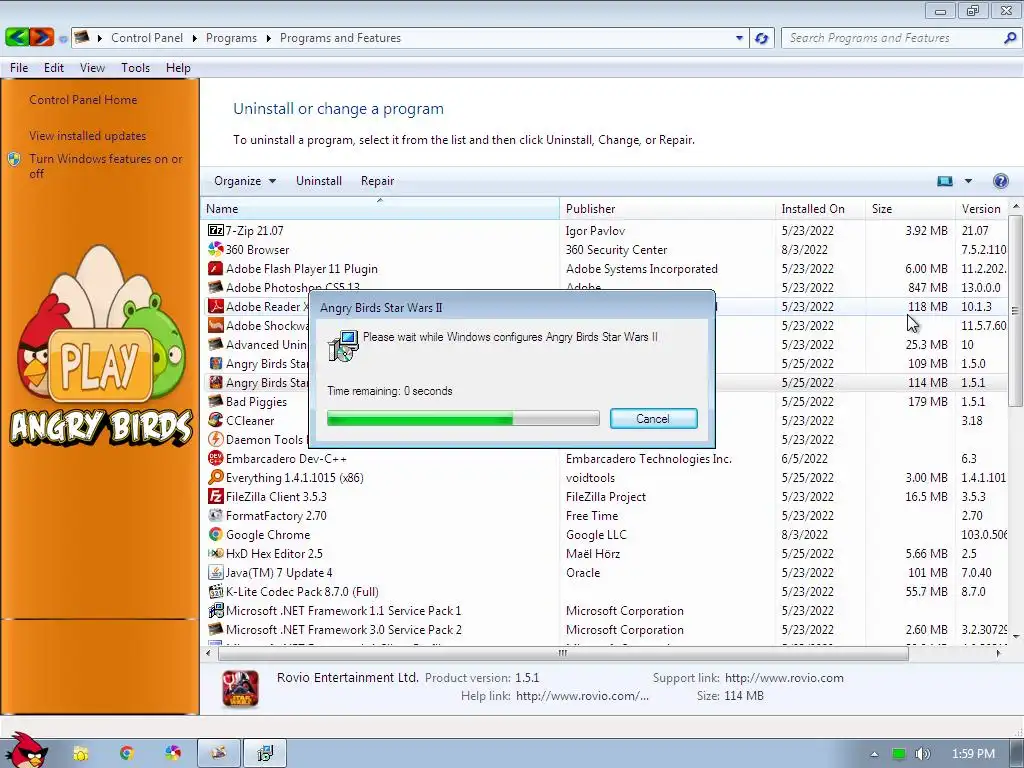Go back with the green arrow
The height and width of the screenshot is (768, 1024).
click(17, 37)
